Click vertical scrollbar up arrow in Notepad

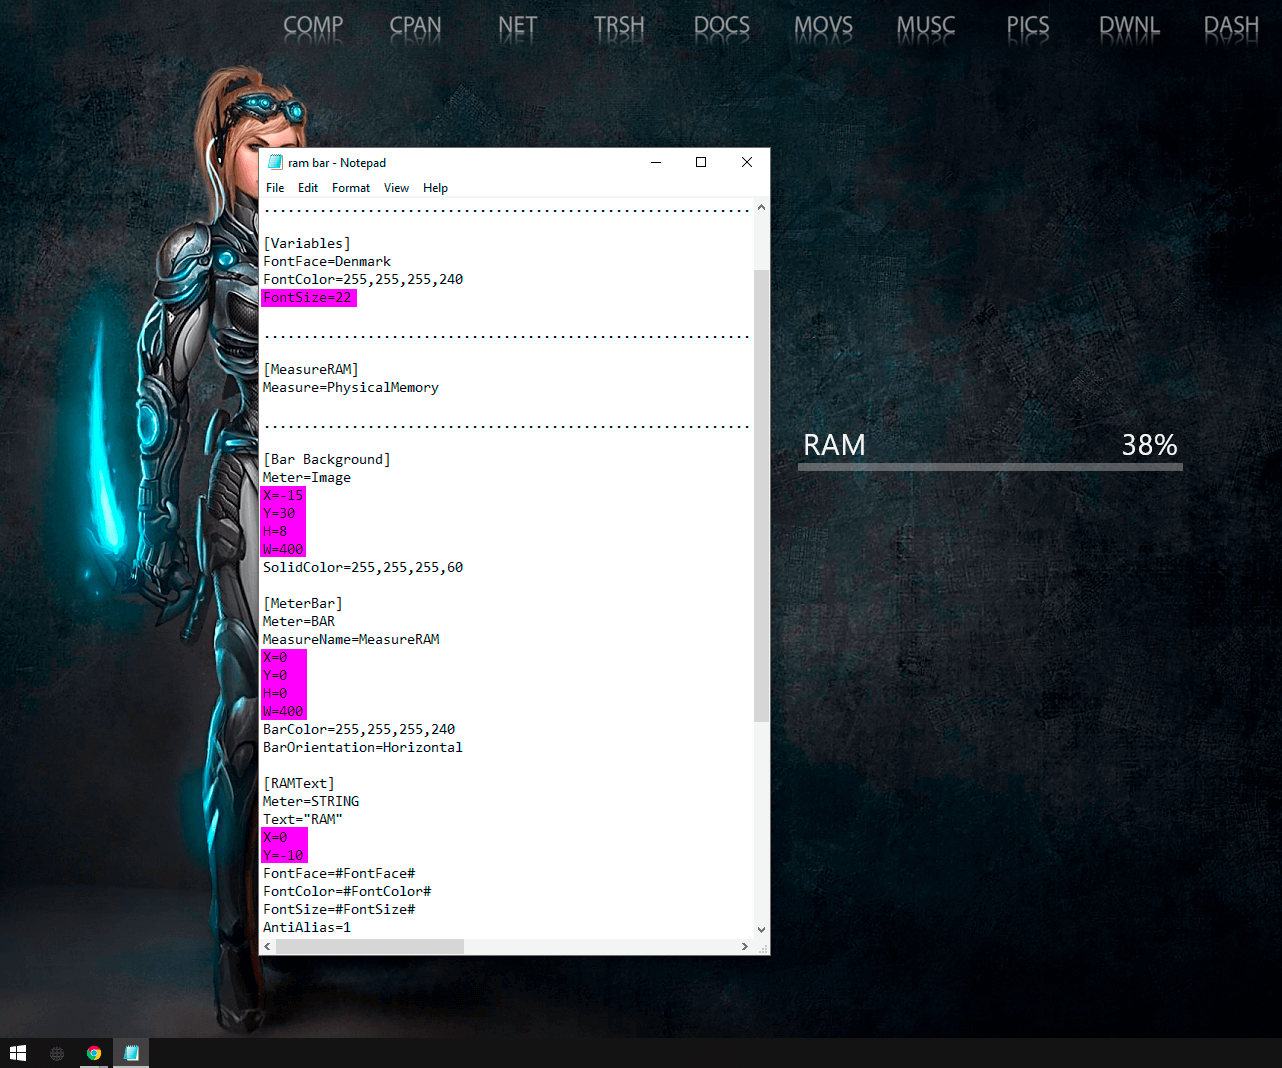[x=761, y=208]
